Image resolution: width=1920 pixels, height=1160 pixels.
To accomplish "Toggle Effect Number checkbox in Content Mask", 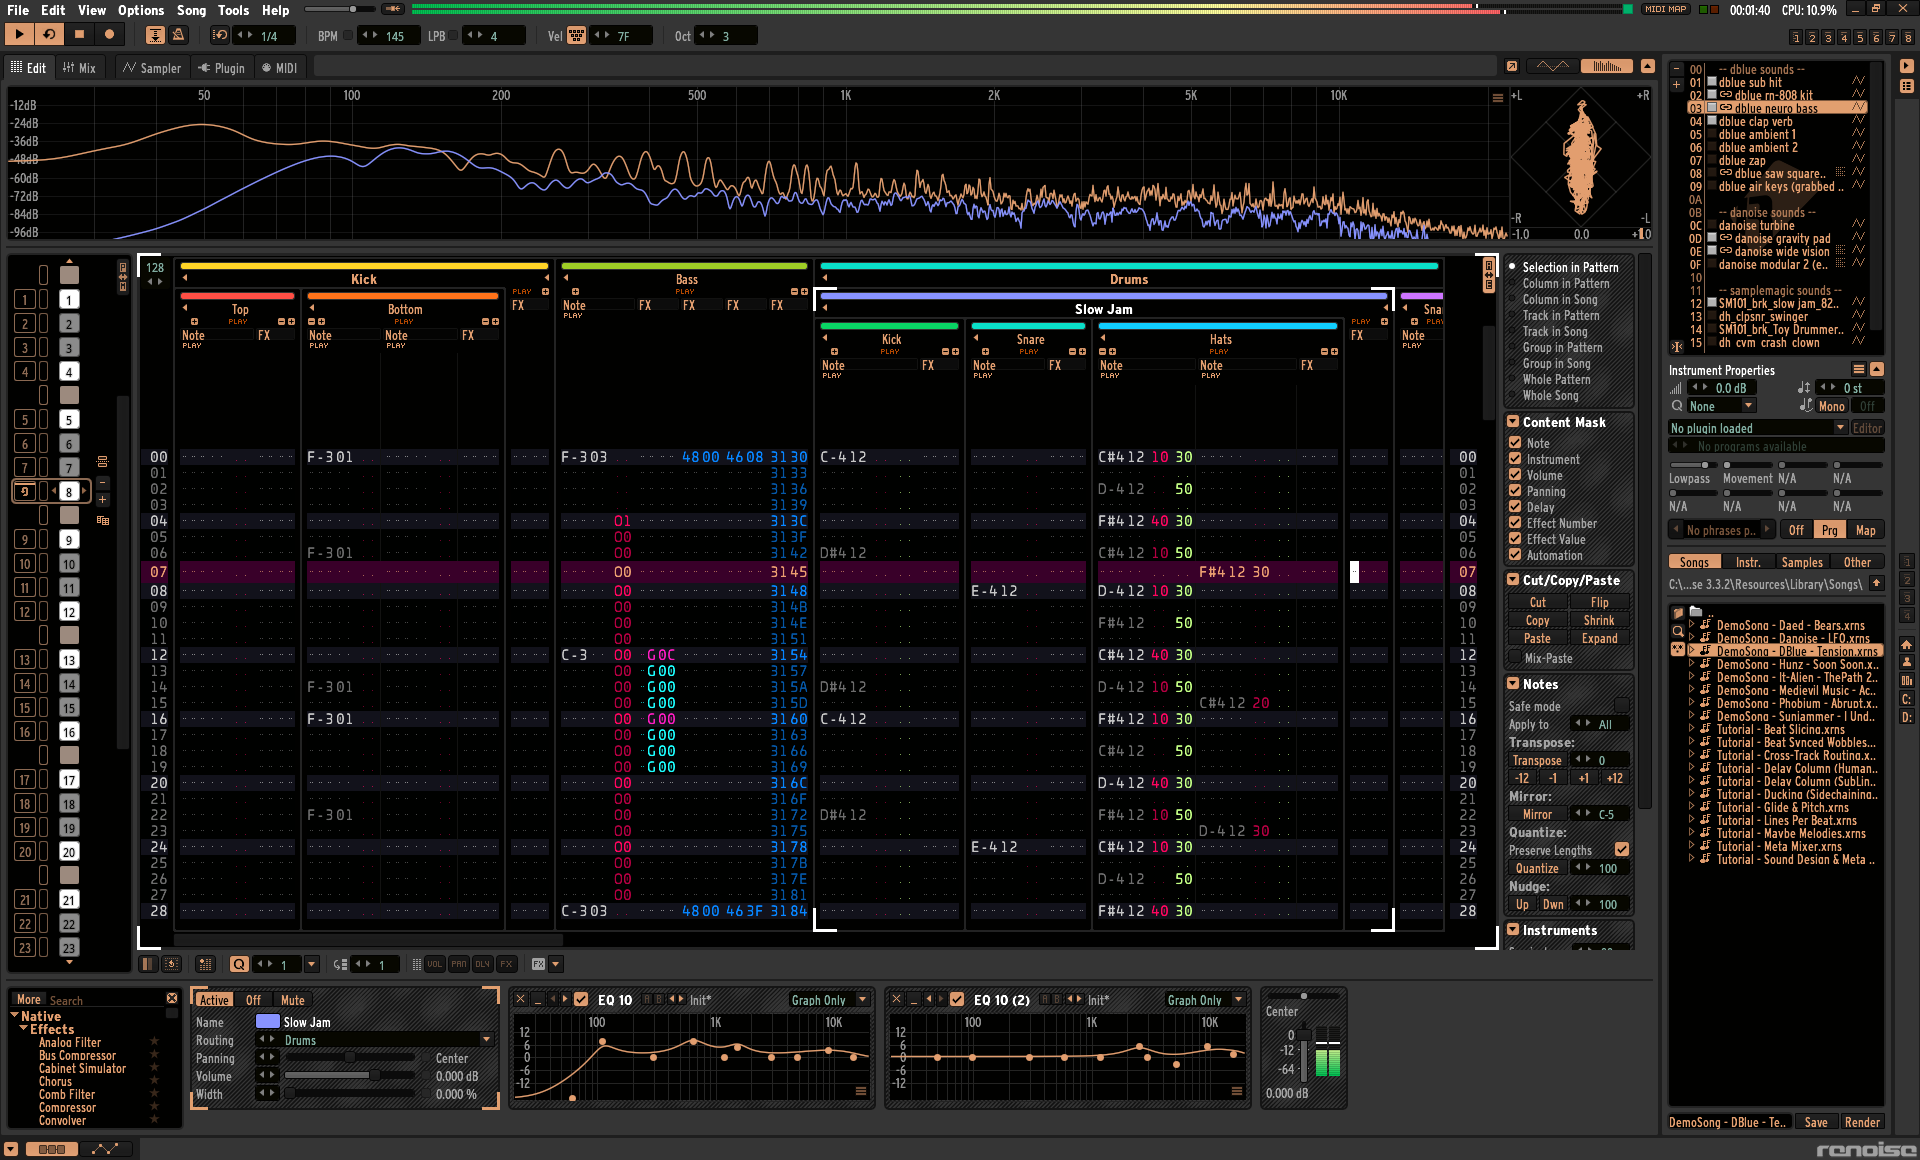I will (x=1515, y=522).
